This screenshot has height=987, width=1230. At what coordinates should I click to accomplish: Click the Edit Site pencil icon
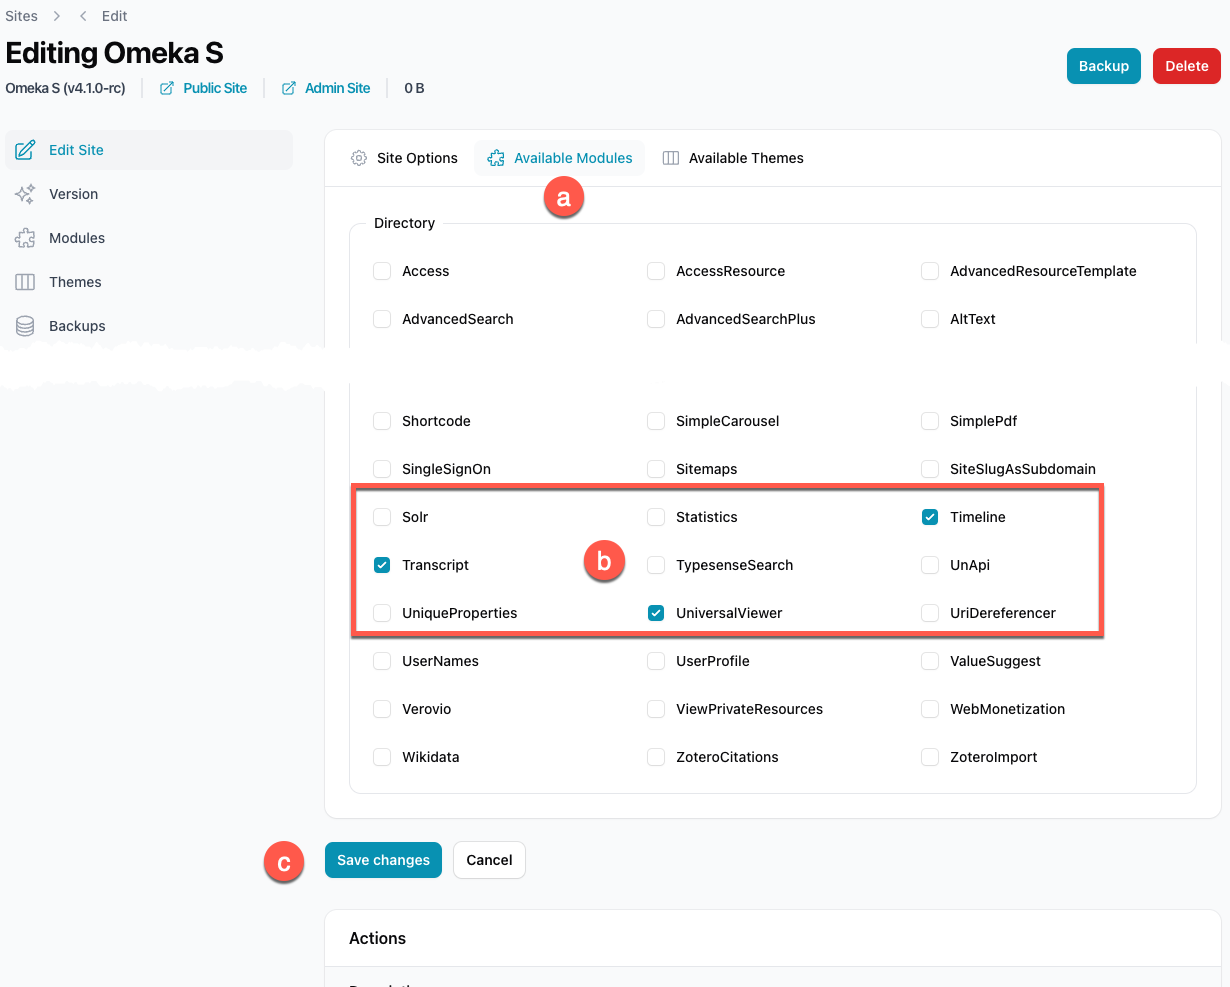(25, 150)
